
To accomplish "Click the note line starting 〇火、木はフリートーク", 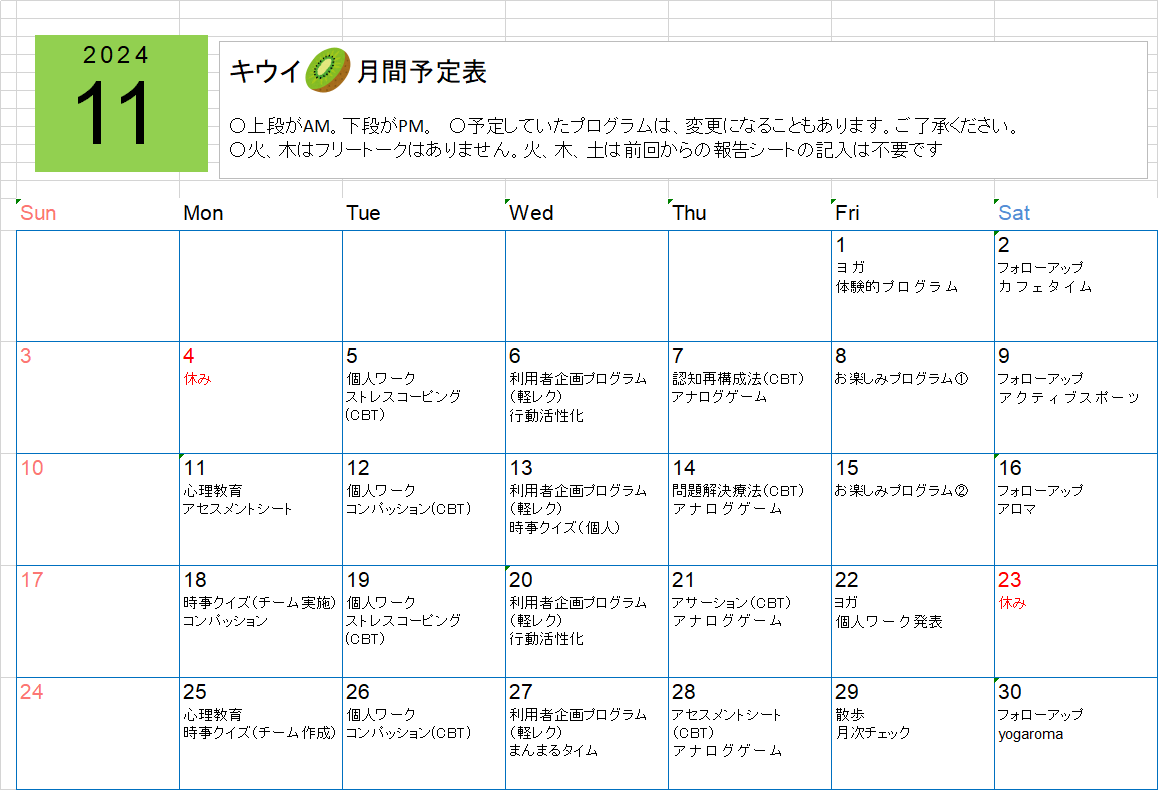I will click(586, 150).
